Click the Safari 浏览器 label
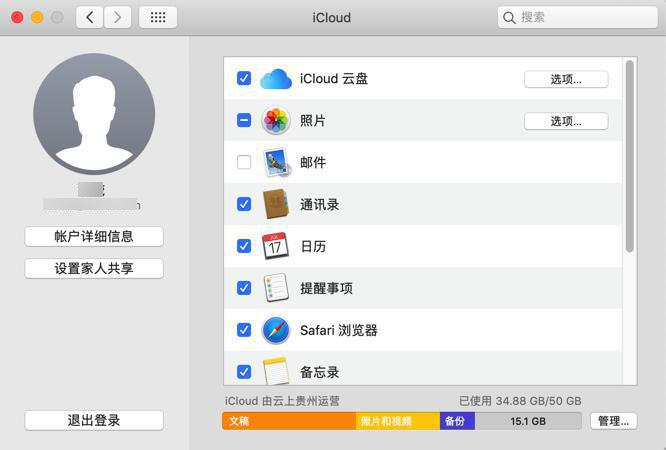666x450 pixels. point(339,330)
